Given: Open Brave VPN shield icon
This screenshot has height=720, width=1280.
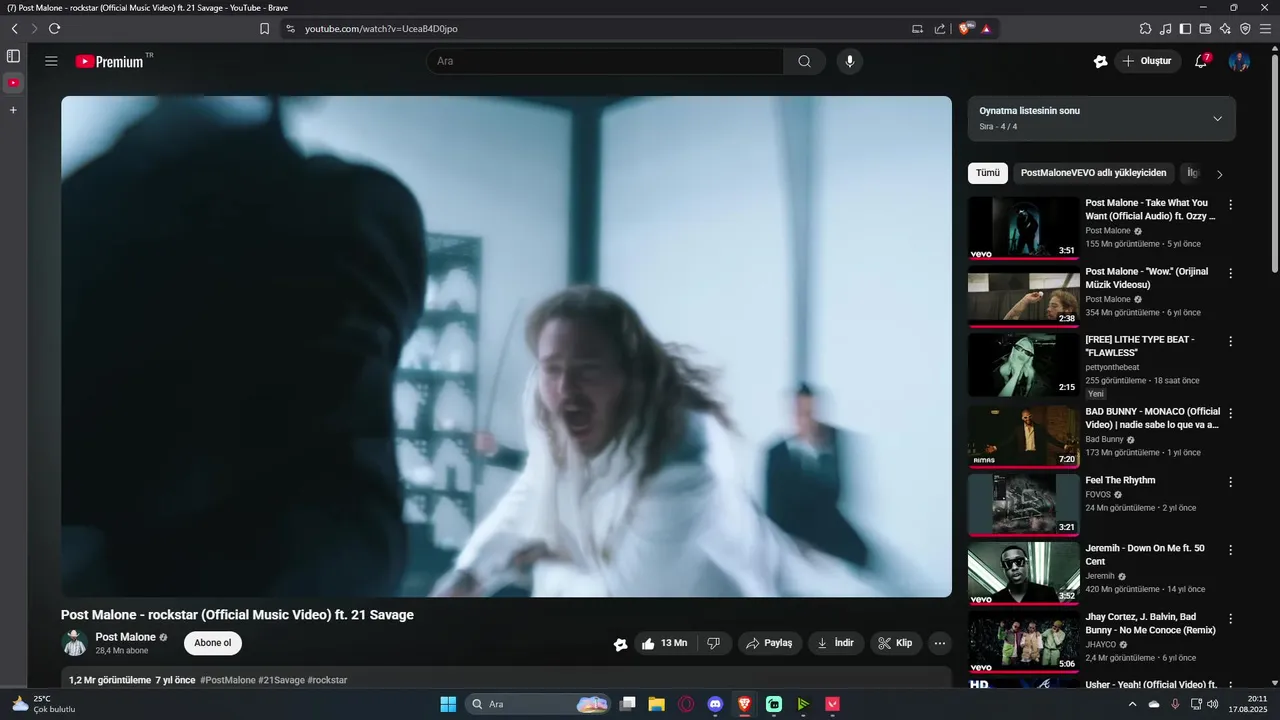Looking at the screenshot, I should 1245,29.
